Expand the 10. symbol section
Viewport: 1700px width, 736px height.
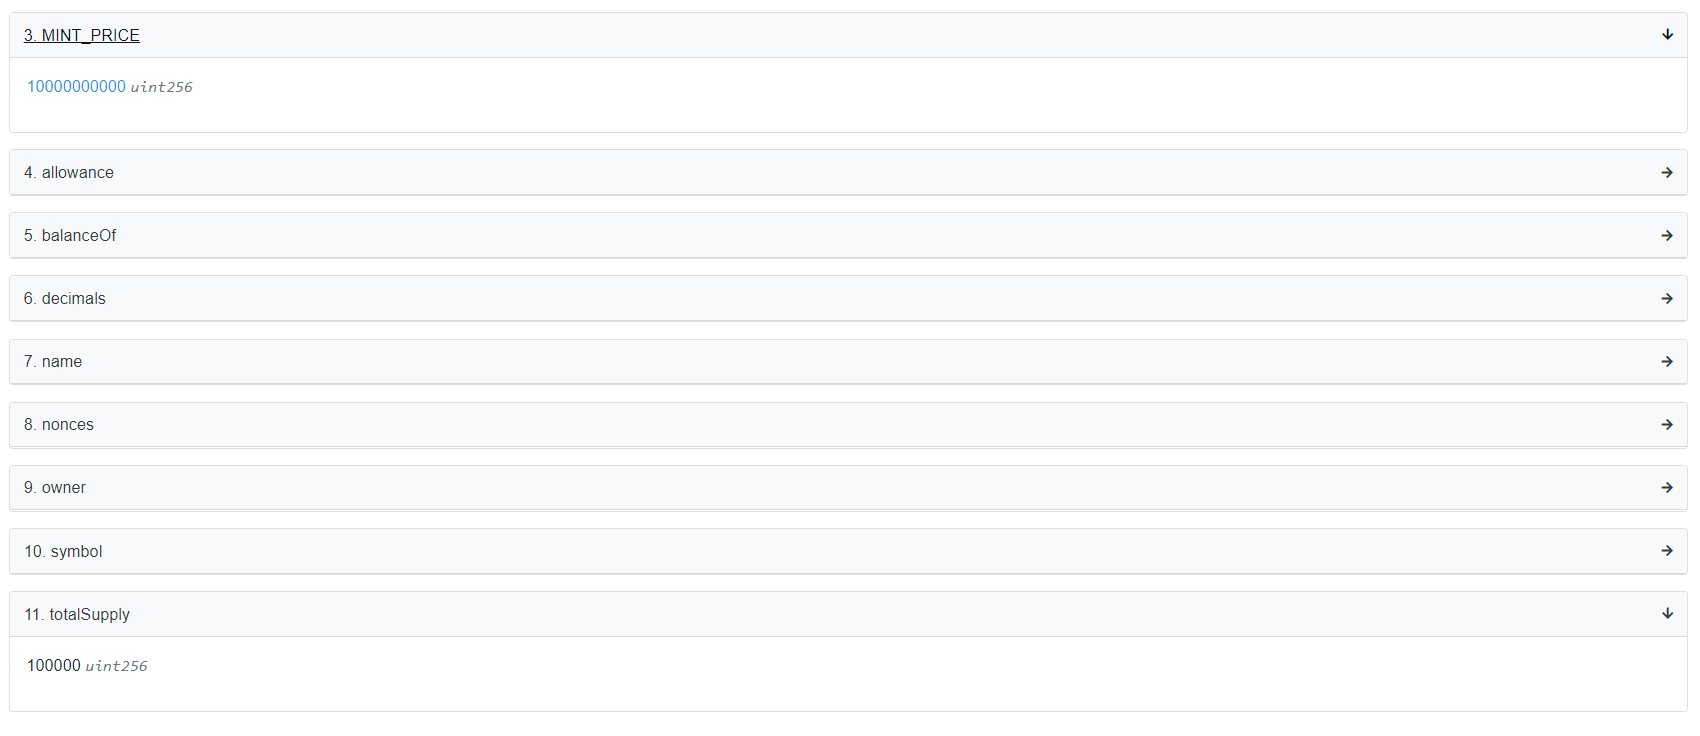pyautogui.click(x=63, y=552)
